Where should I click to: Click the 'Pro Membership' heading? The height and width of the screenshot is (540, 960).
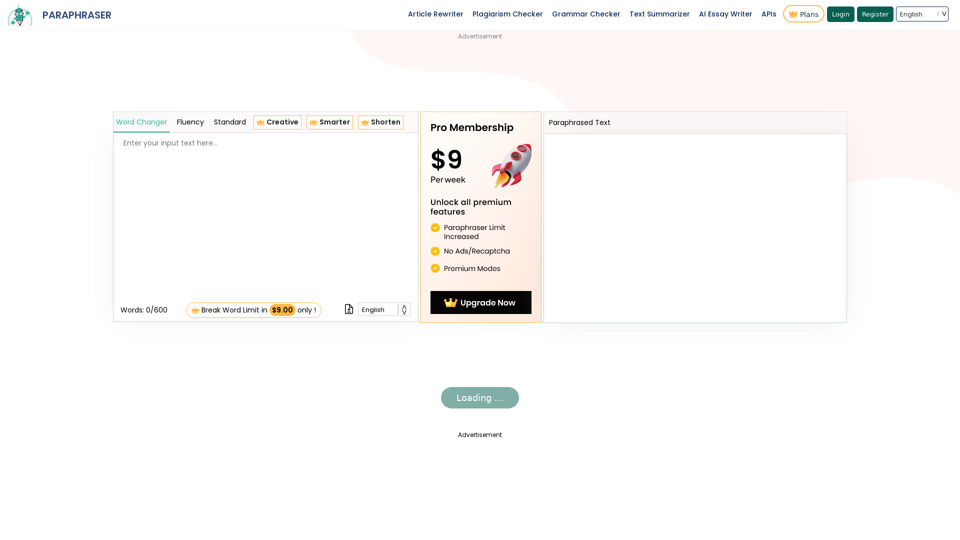[471, 127]
